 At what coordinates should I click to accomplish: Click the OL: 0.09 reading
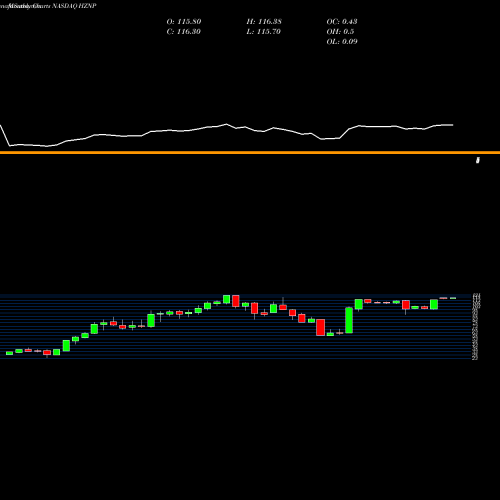pos(342,41)
